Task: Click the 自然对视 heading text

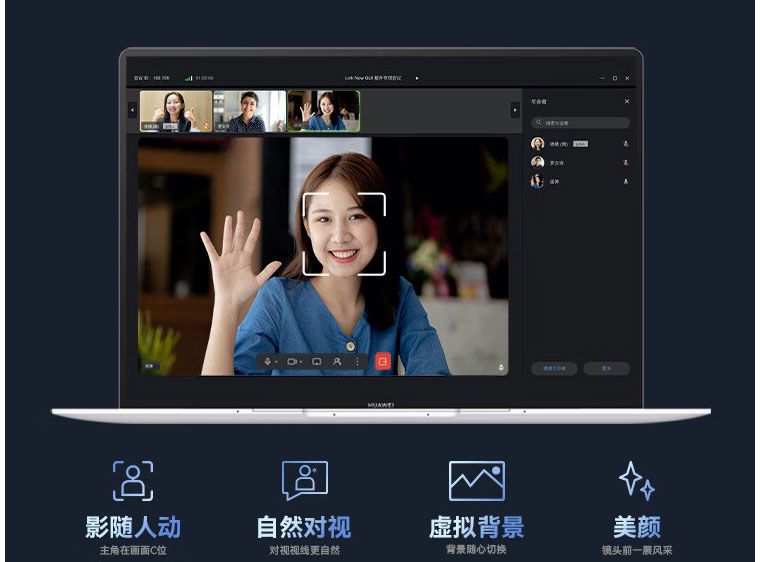Action: click(304, 527)
